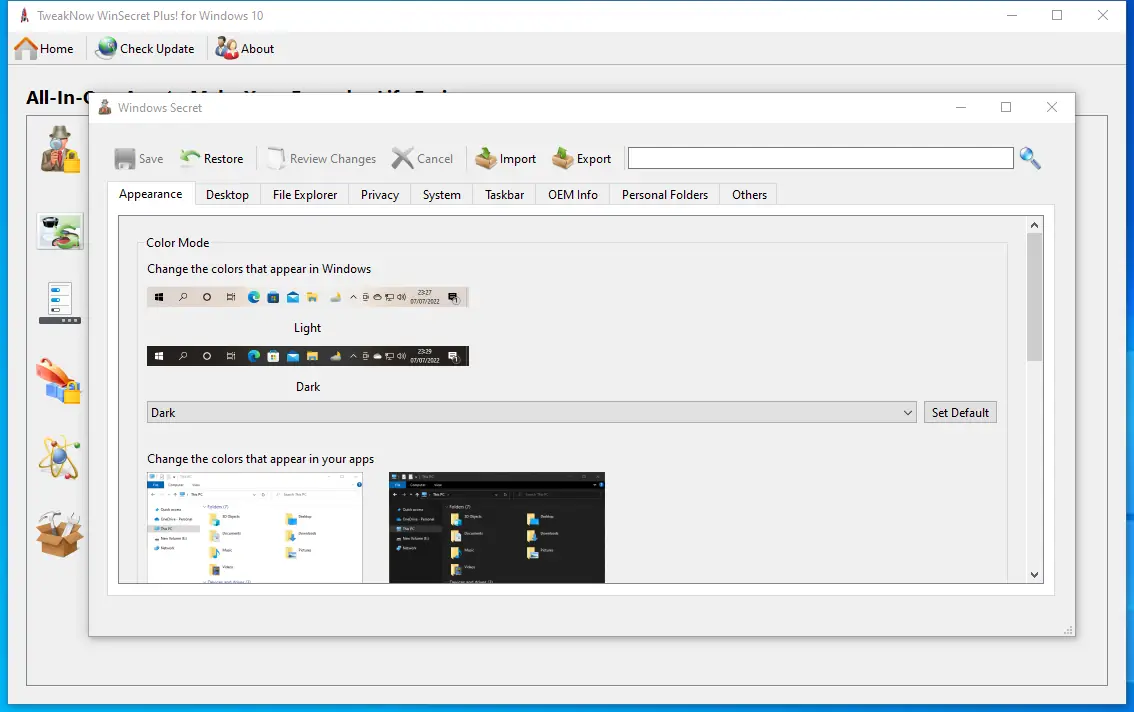Click the search text field
1134x712 pixels.
tap(820, 158)
